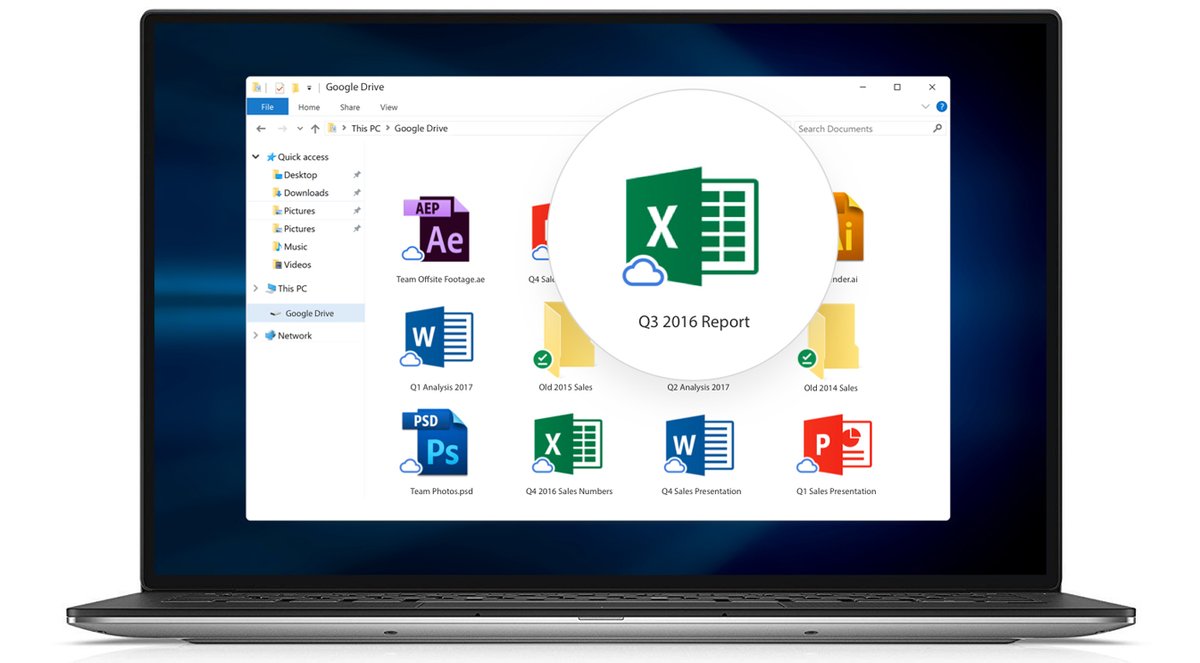
Task: Click the green synced checkmark on Old 2014 Sales
Action: (x=807, y=358)
